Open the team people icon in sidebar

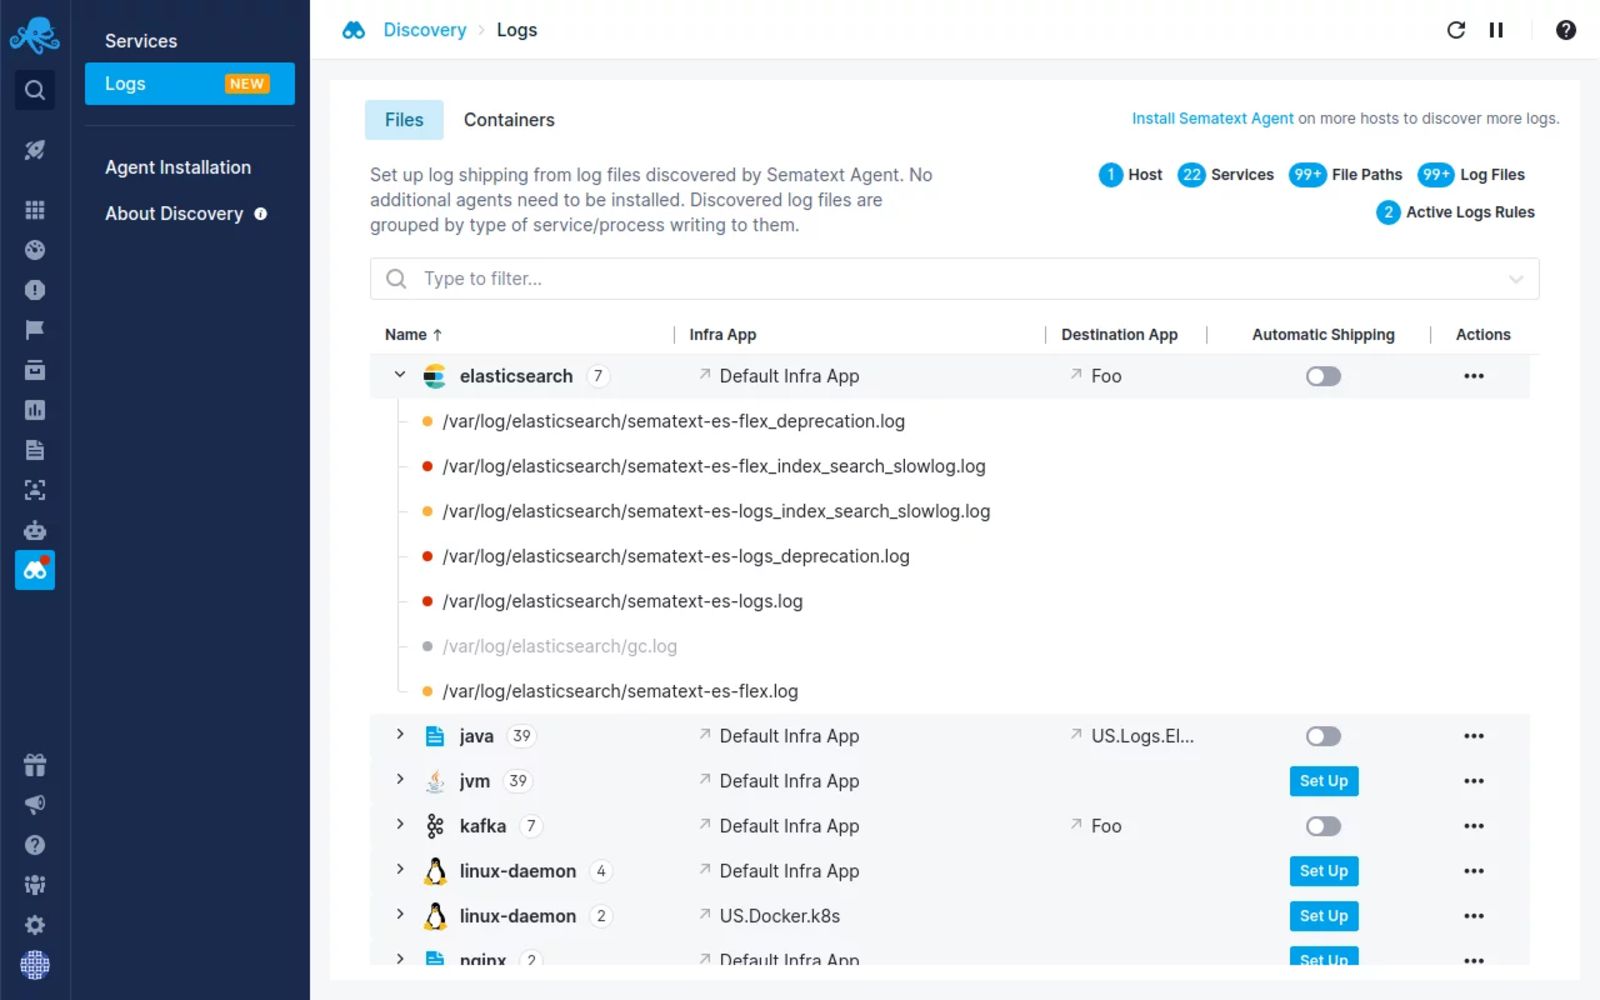point(35,885)
